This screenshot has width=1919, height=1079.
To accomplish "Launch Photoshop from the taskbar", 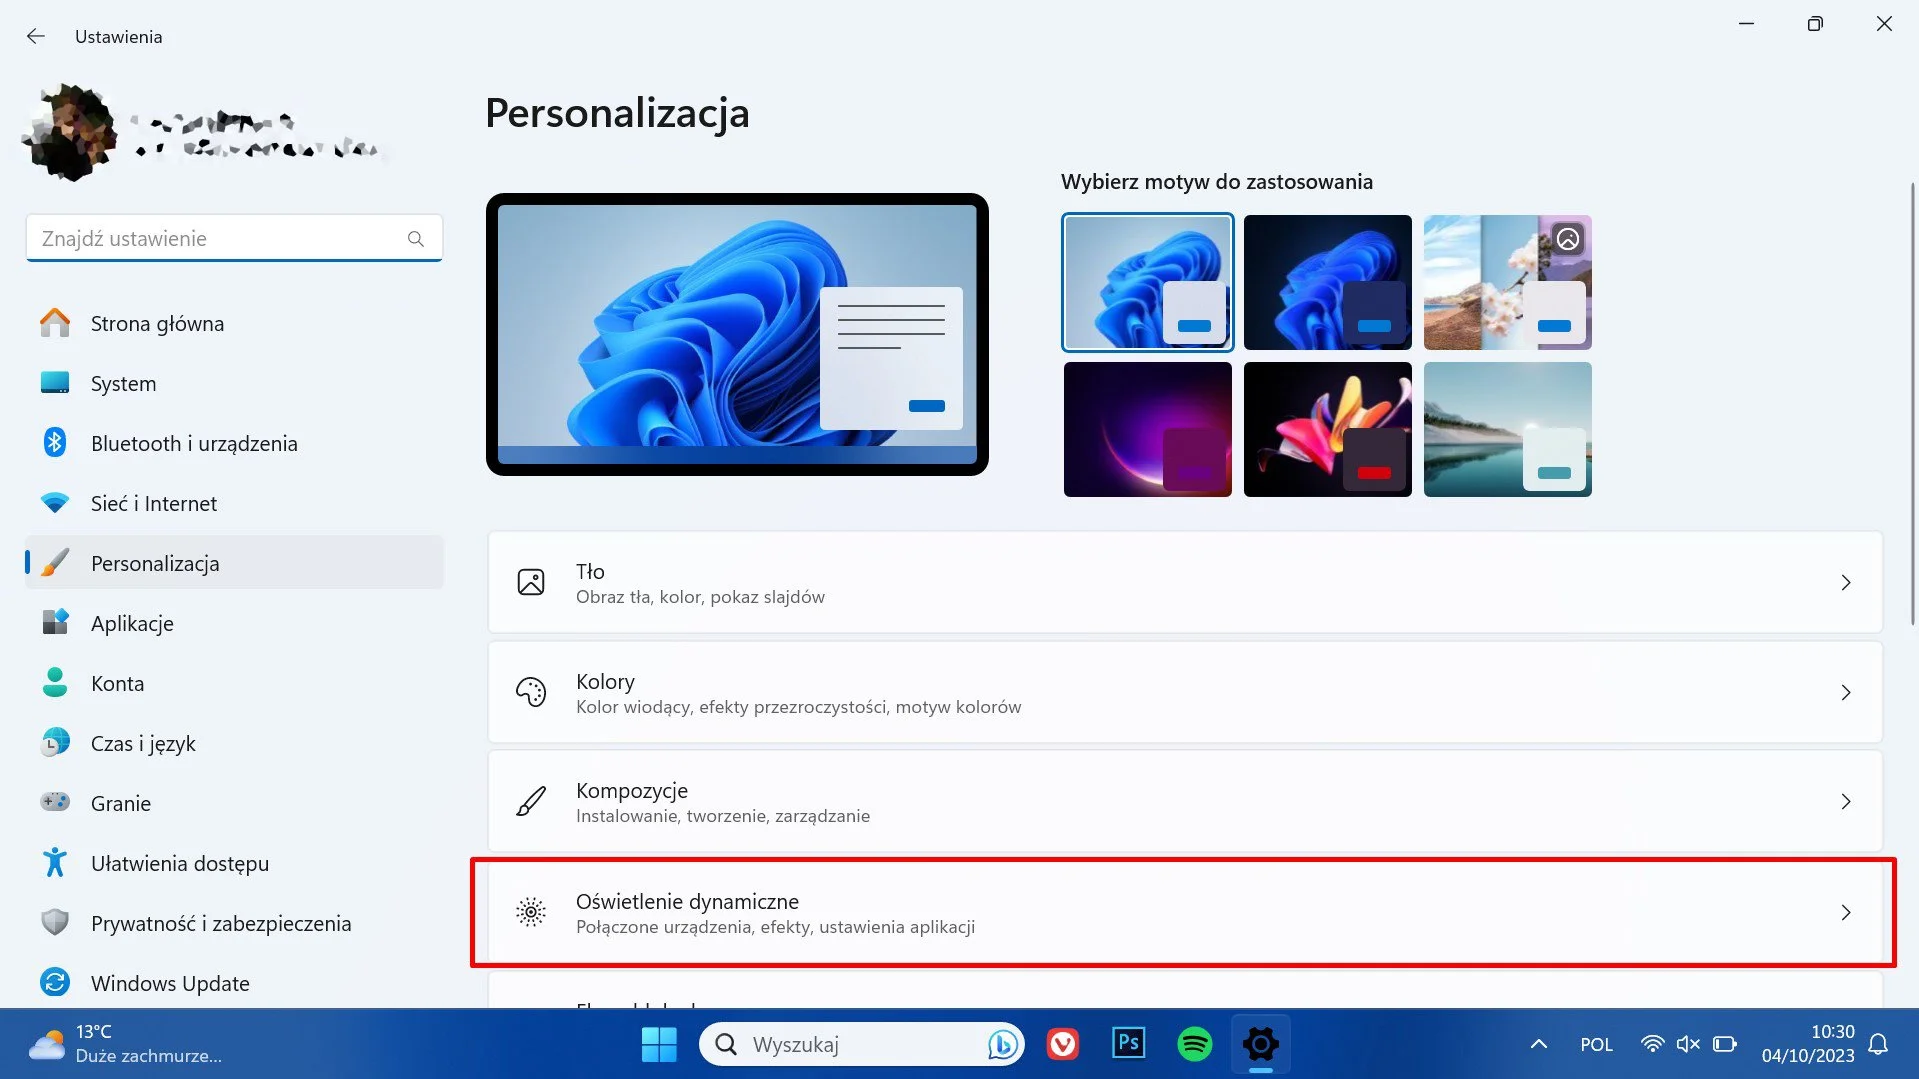I will (1128, 1044).
